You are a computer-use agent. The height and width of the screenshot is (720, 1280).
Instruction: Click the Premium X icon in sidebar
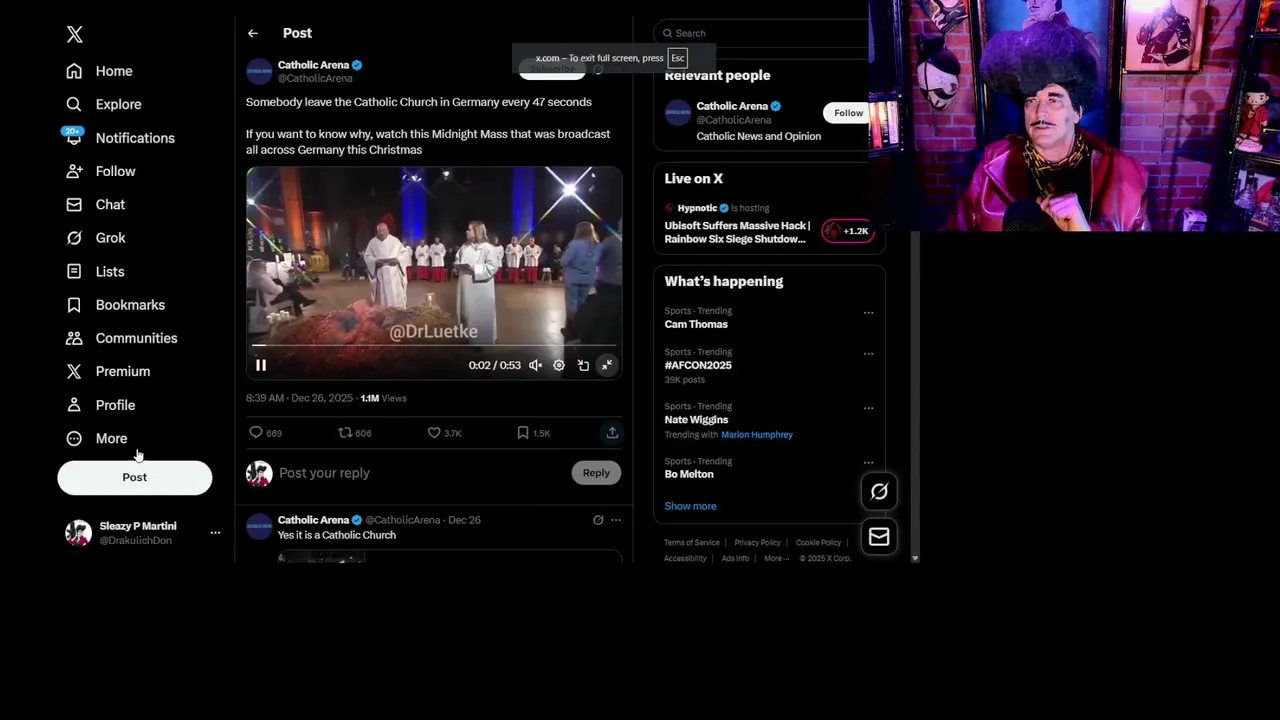(x=74, y=371)
